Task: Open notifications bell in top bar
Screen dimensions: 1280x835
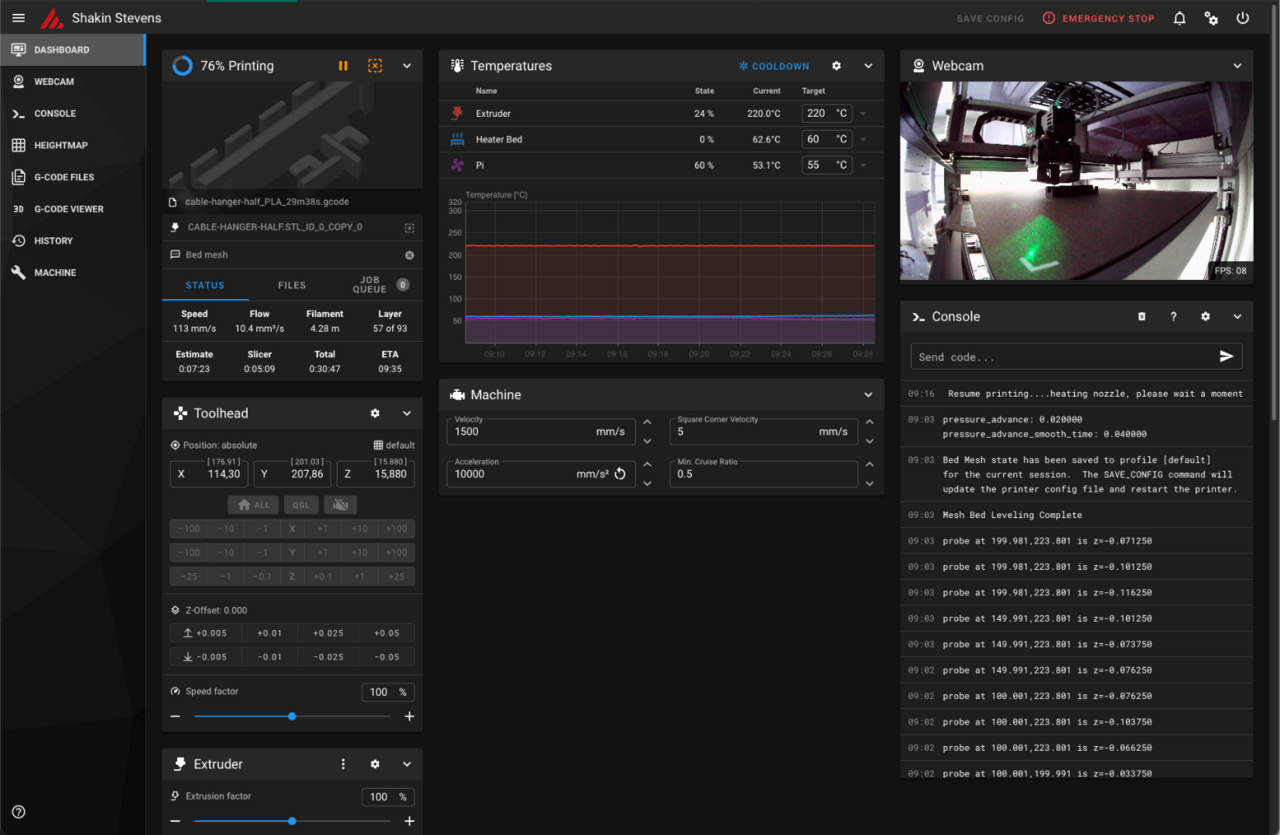Action: point(1179,18)
